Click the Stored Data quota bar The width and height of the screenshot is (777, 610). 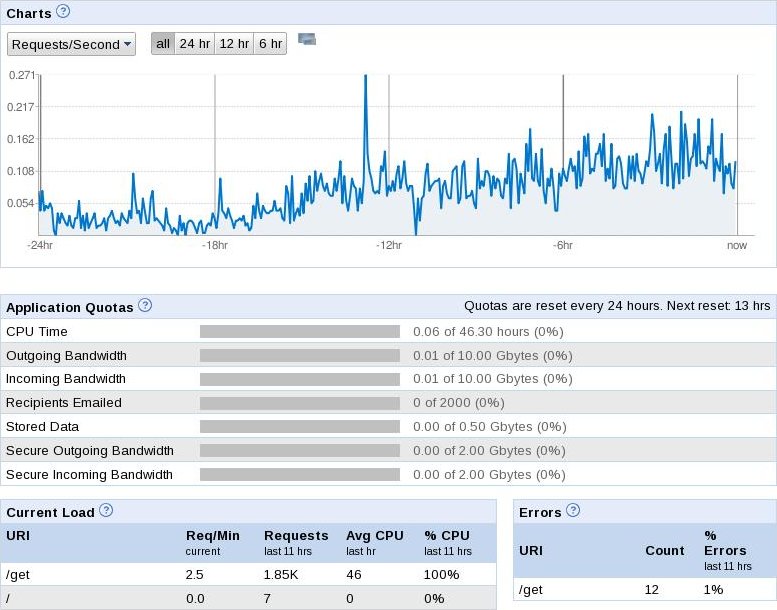click(300, 427)
